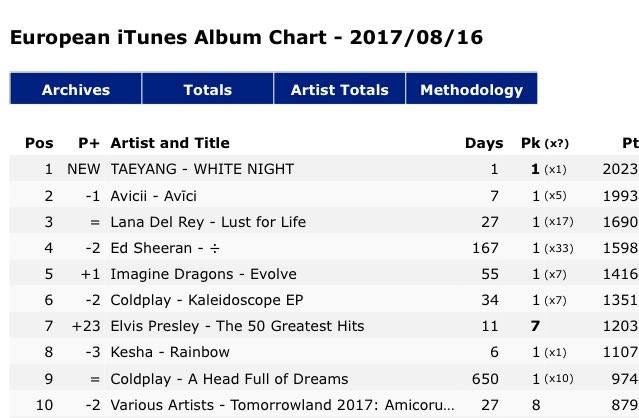Open the Archives tab
This screenshot has height=418, width=639.
(76, 90)
